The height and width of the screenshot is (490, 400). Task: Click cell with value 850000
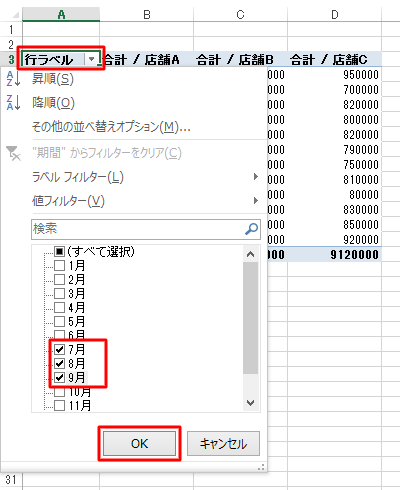[335, 225]
